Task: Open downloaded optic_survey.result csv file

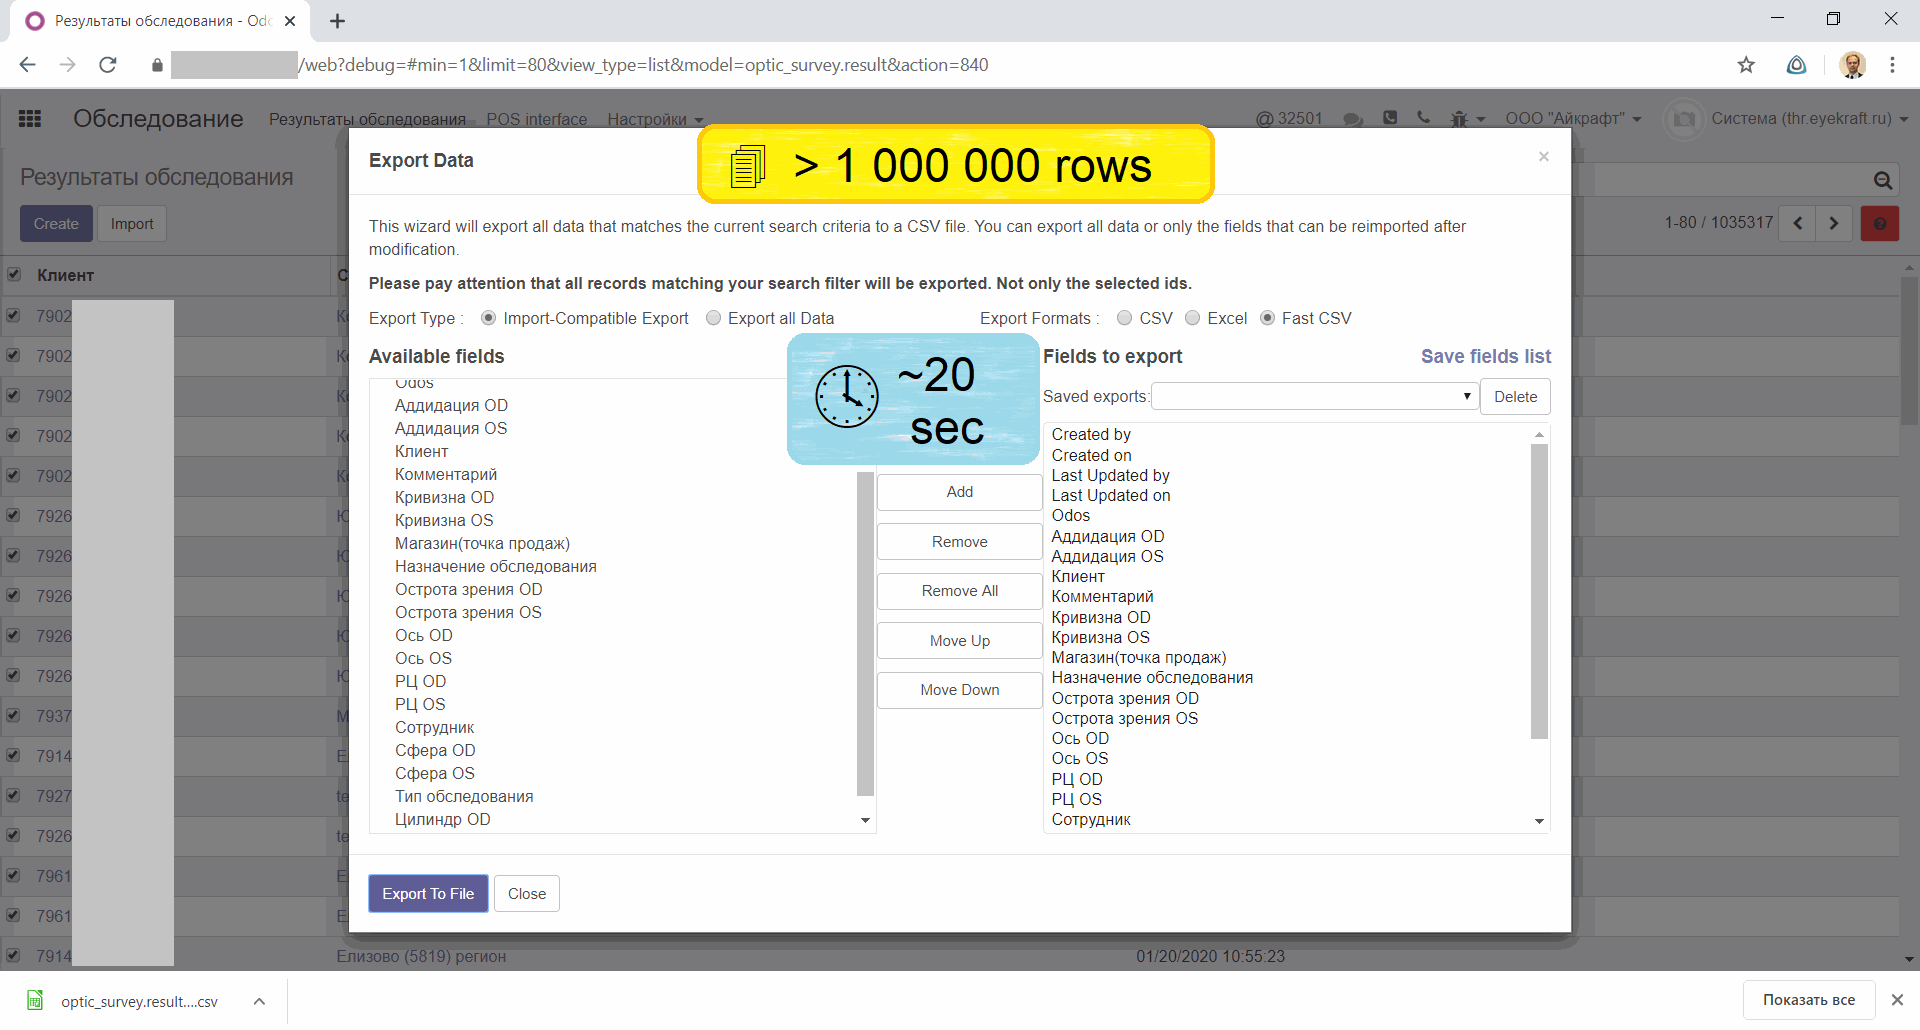Action: (138, 1001)
